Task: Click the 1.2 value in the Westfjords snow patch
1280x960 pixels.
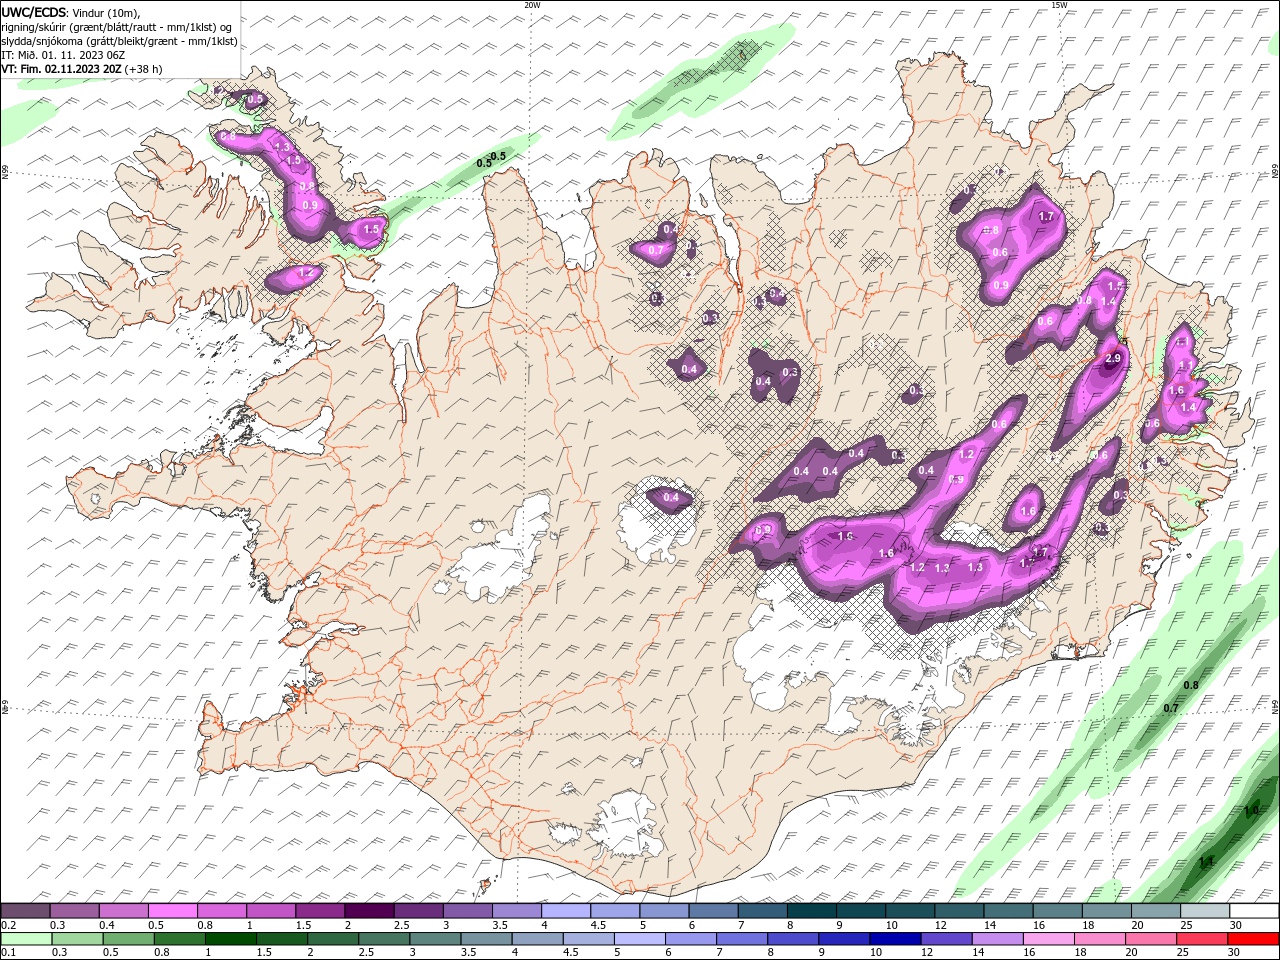Action: pyautogui.click(x=306, y=272)
